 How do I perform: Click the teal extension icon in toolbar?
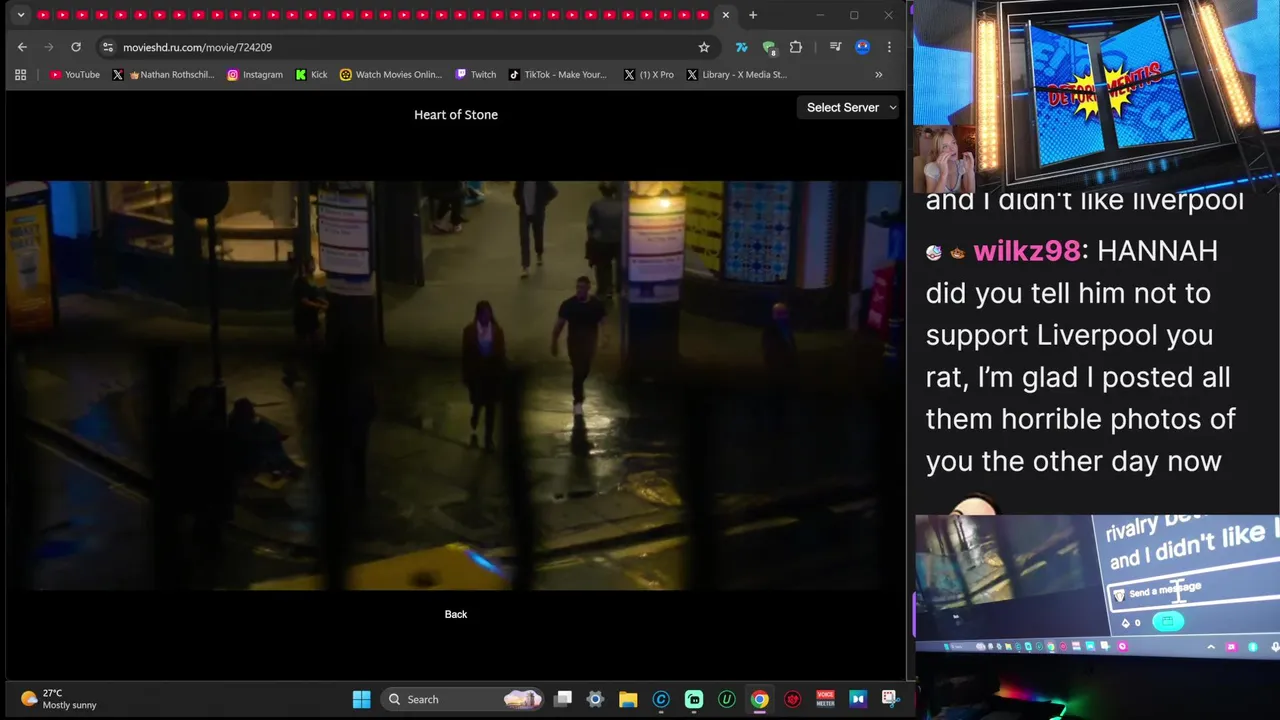(741, 47)
